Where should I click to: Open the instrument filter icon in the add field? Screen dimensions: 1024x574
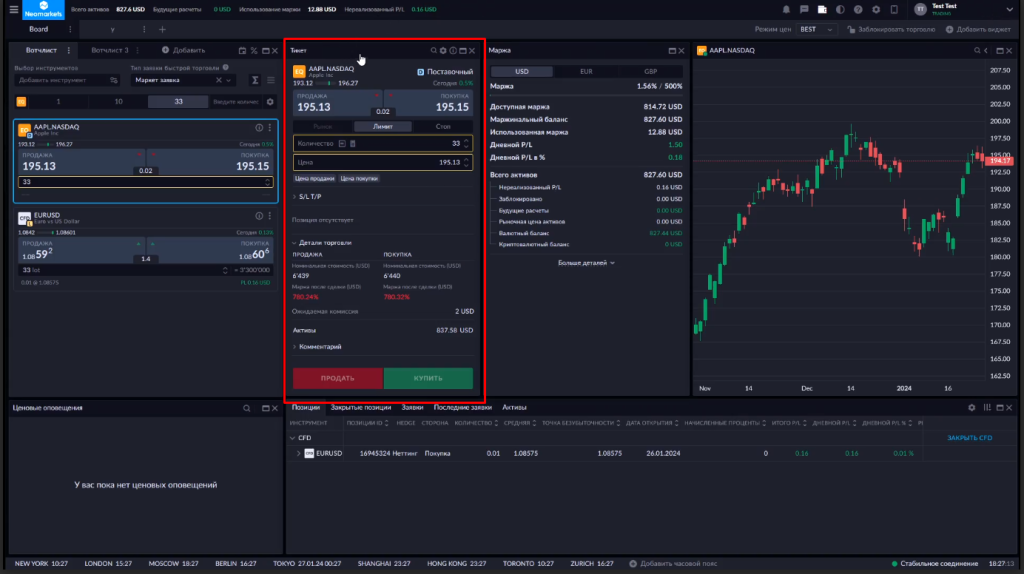pyautogui.click(x=114, y=80)
